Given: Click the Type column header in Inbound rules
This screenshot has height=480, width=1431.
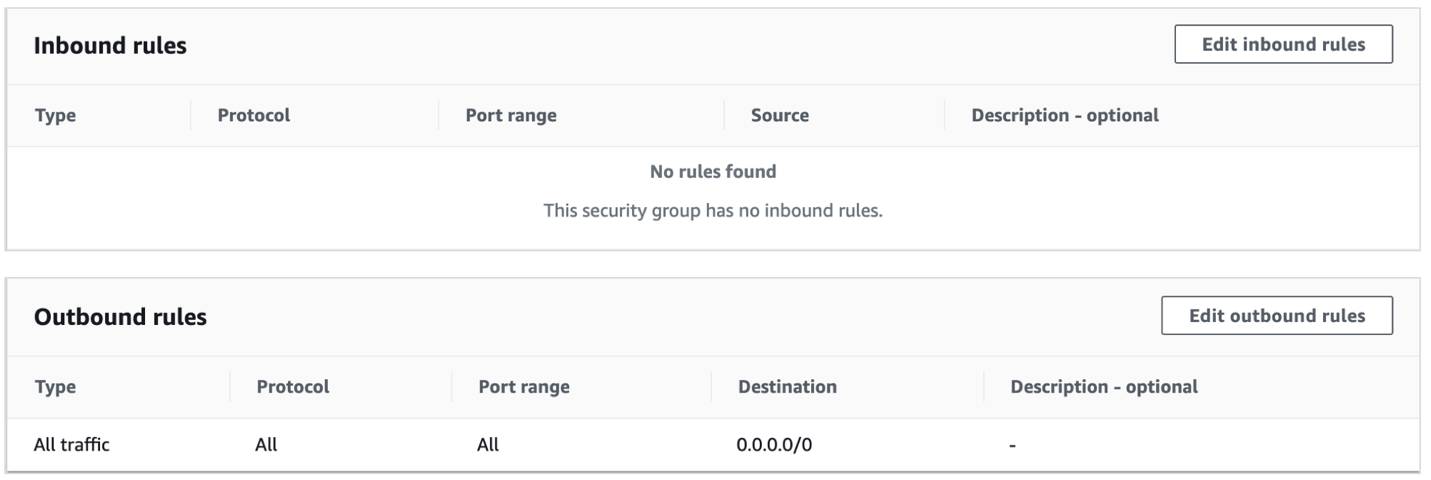Looking at the screenshot, I should tap(55, 116).
